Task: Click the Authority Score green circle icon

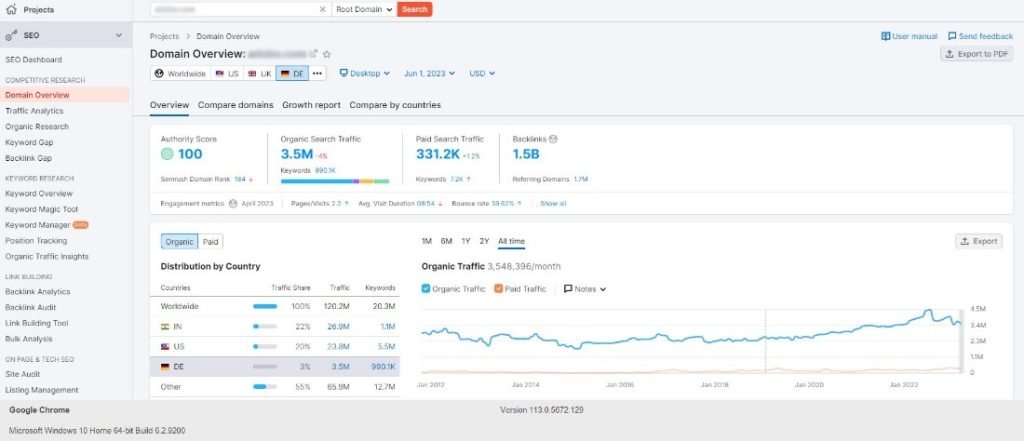Action: pyautogui.click(x=167, y=155)
